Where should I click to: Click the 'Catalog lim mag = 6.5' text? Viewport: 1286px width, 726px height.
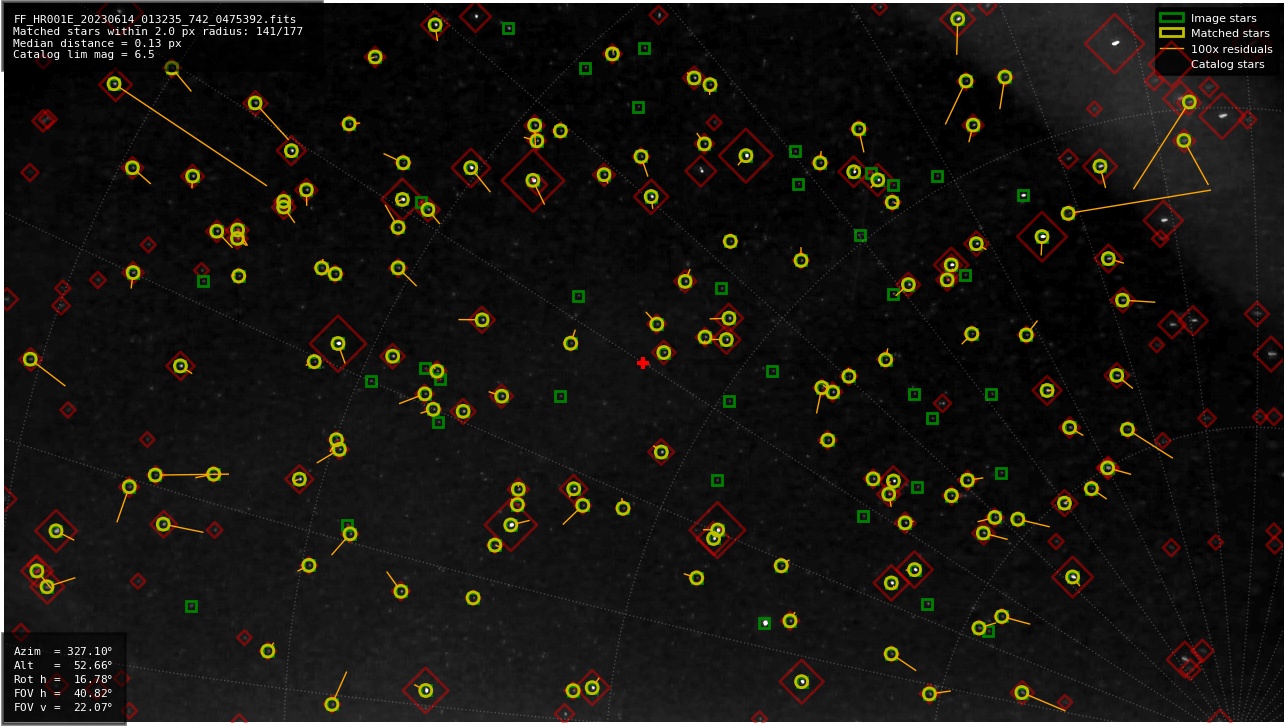[x=84, y=55]
